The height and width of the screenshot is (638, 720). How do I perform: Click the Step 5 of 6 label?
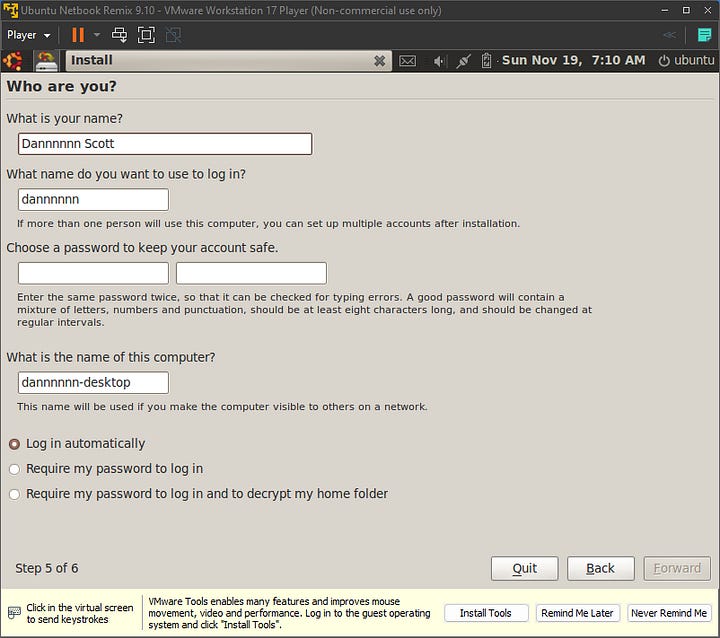pos(47,569)
